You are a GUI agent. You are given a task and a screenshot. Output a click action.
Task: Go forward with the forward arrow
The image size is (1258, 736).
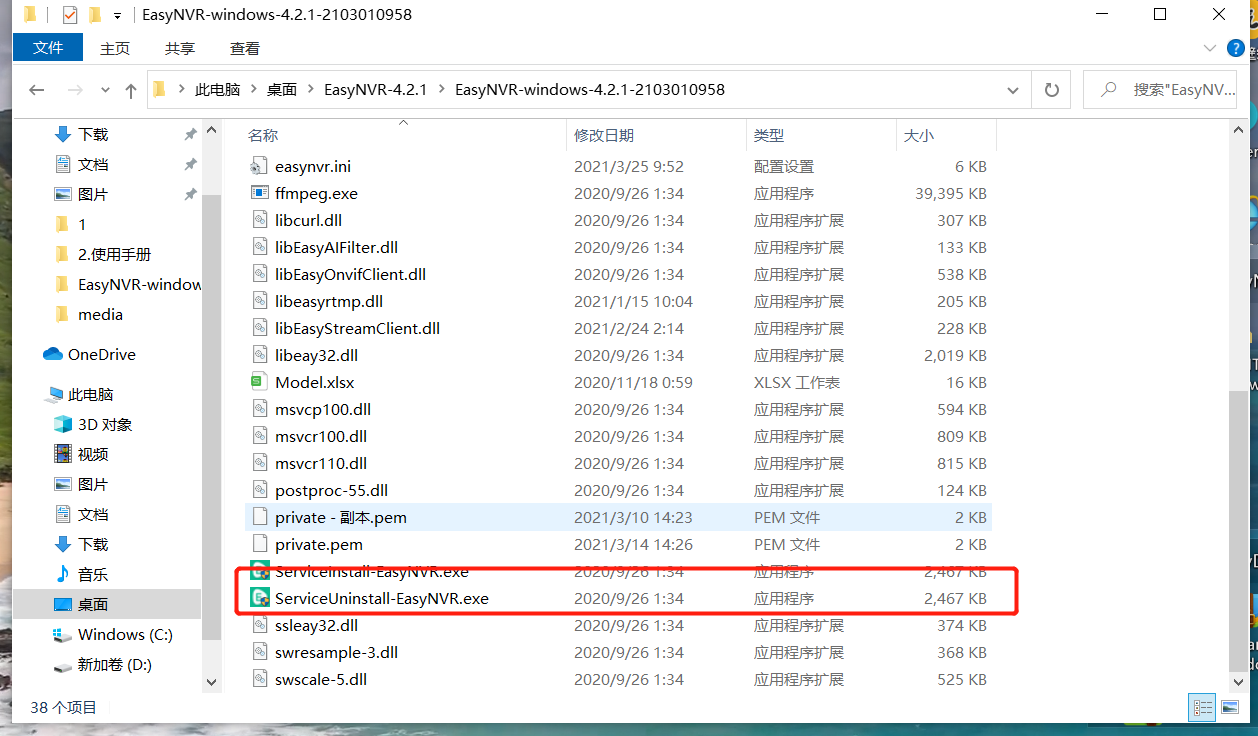(x=77, y=90)
